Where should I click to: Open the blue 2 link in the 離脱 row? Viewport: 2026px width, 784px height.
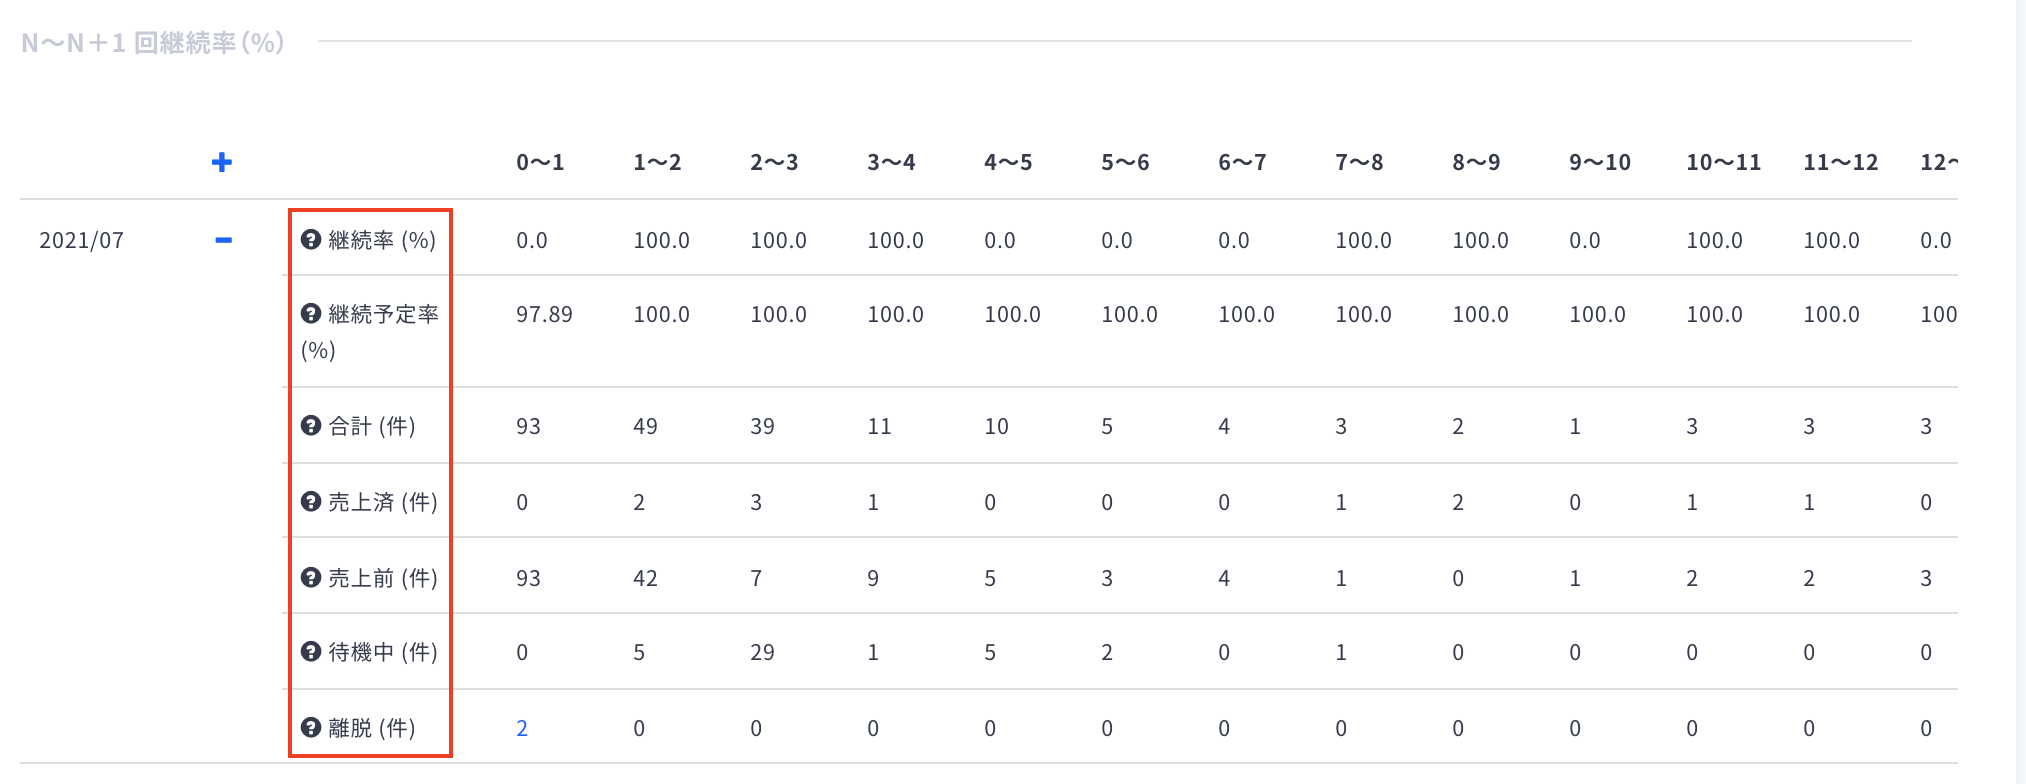coord(522,729)
